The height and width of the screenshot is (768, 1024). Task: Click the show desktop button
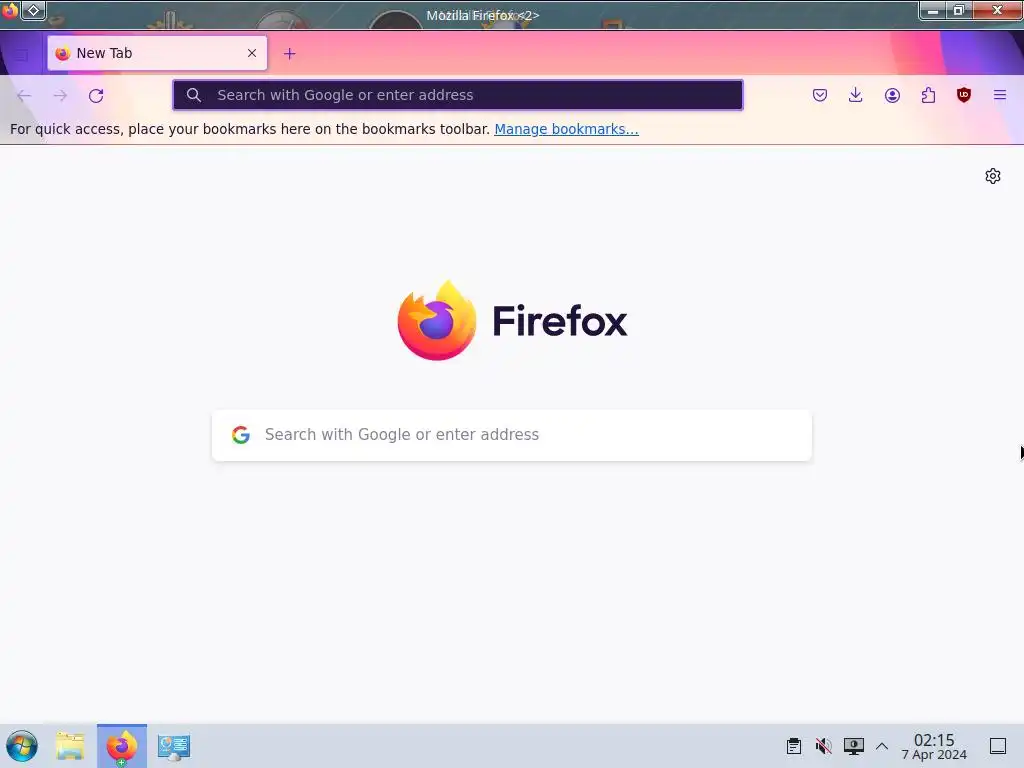point(998,746)
